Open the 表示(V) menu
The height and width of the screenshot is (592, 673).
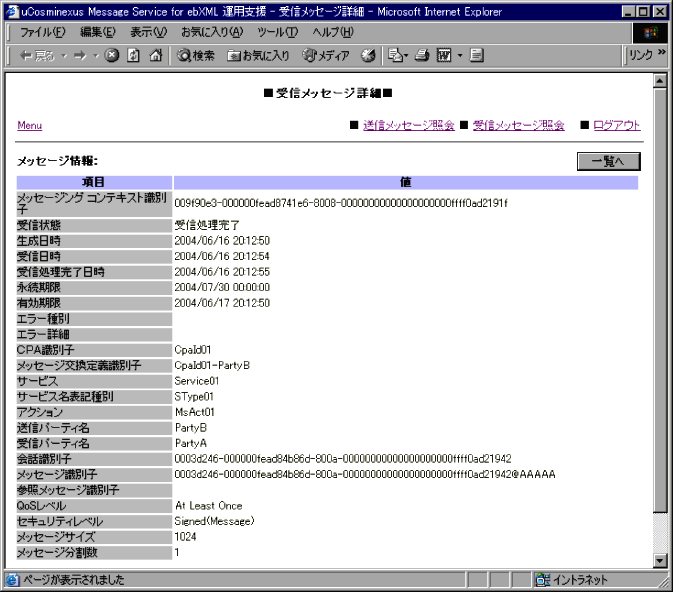pyautogui.click(x=148, y=32)
